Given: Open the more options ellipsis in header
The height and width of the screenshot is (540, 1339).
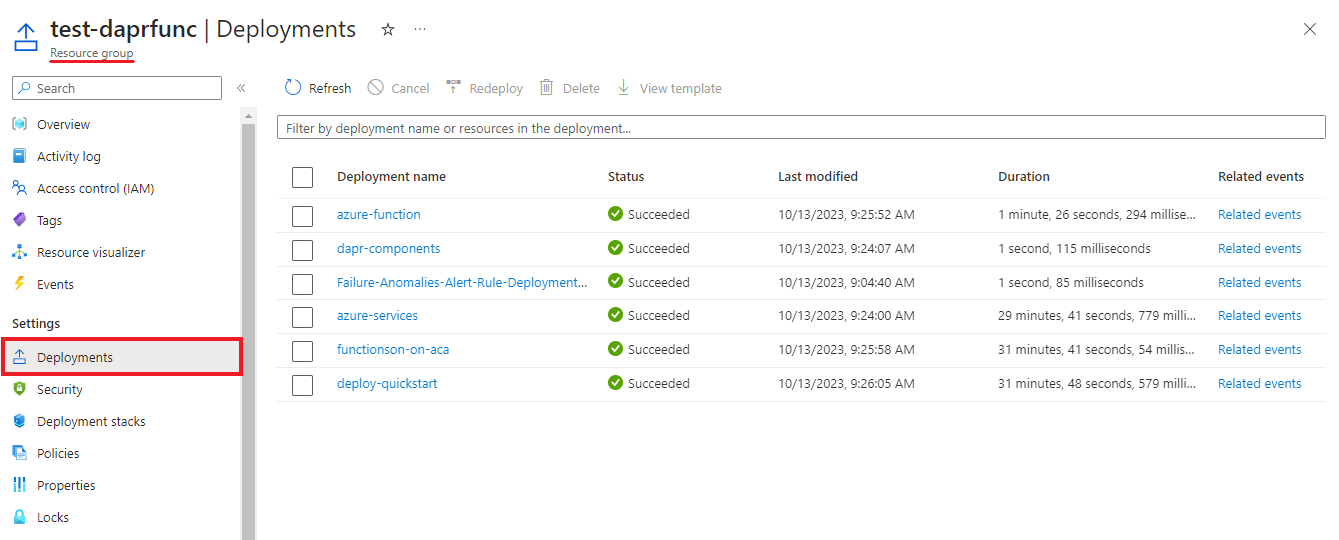Looking at the screenshot, I should tap(420, 30).
